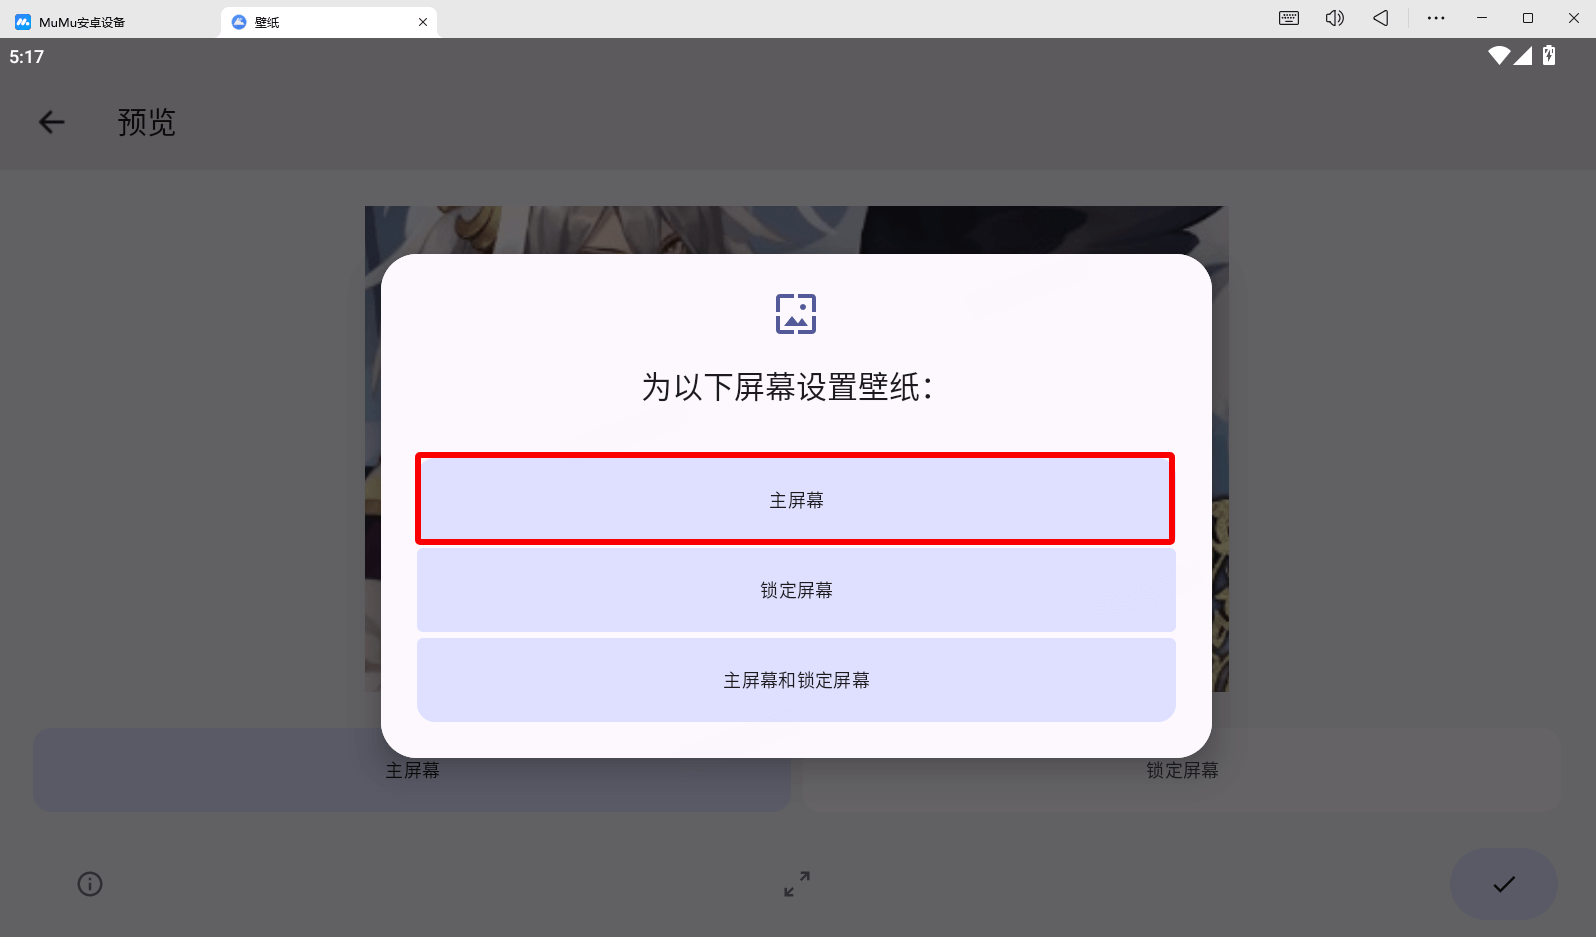Screen dimensions: 1596x937
Task: Open wallpaper info circle icon
Action: (x=90, y=884)
